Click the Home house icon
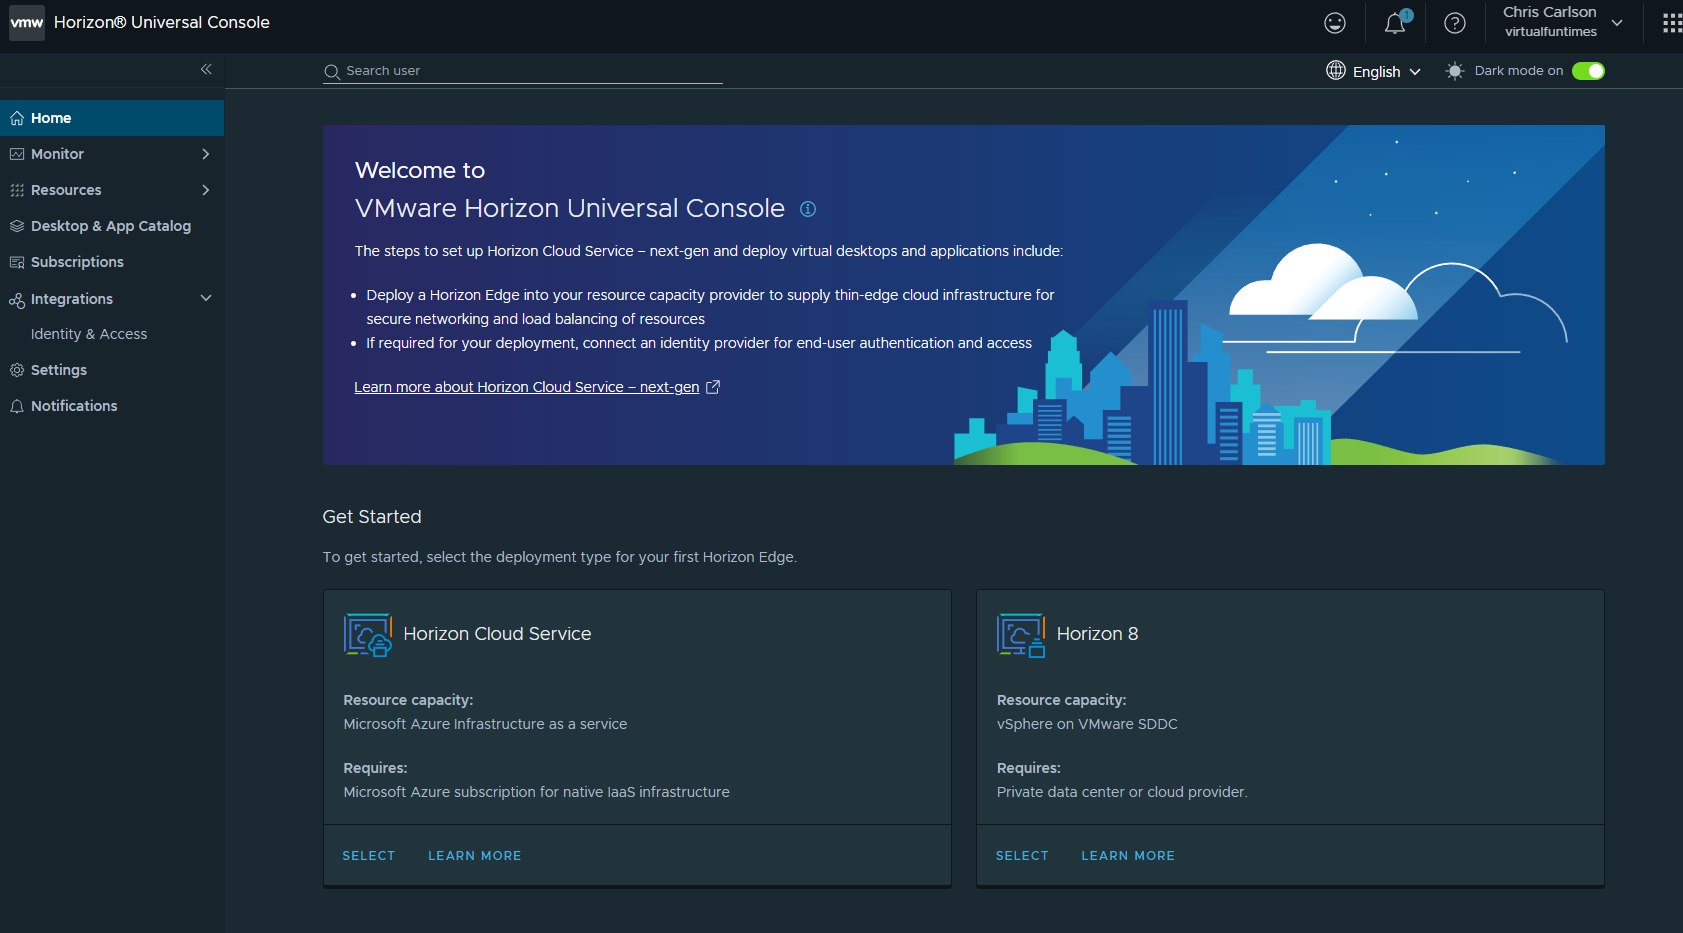Image resolution: width=1683 pixels, height=933 pixels. click(17, 118)
